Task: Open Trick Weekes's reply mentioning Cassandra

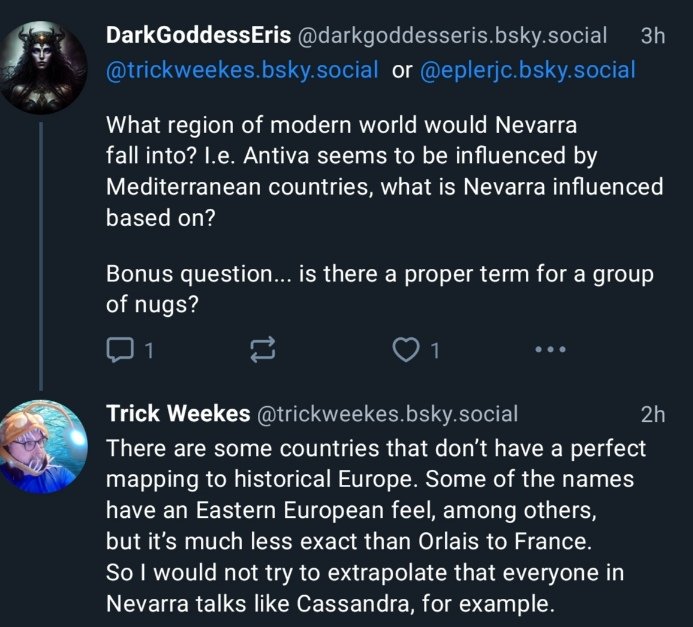Action: (x=376, y=525)
